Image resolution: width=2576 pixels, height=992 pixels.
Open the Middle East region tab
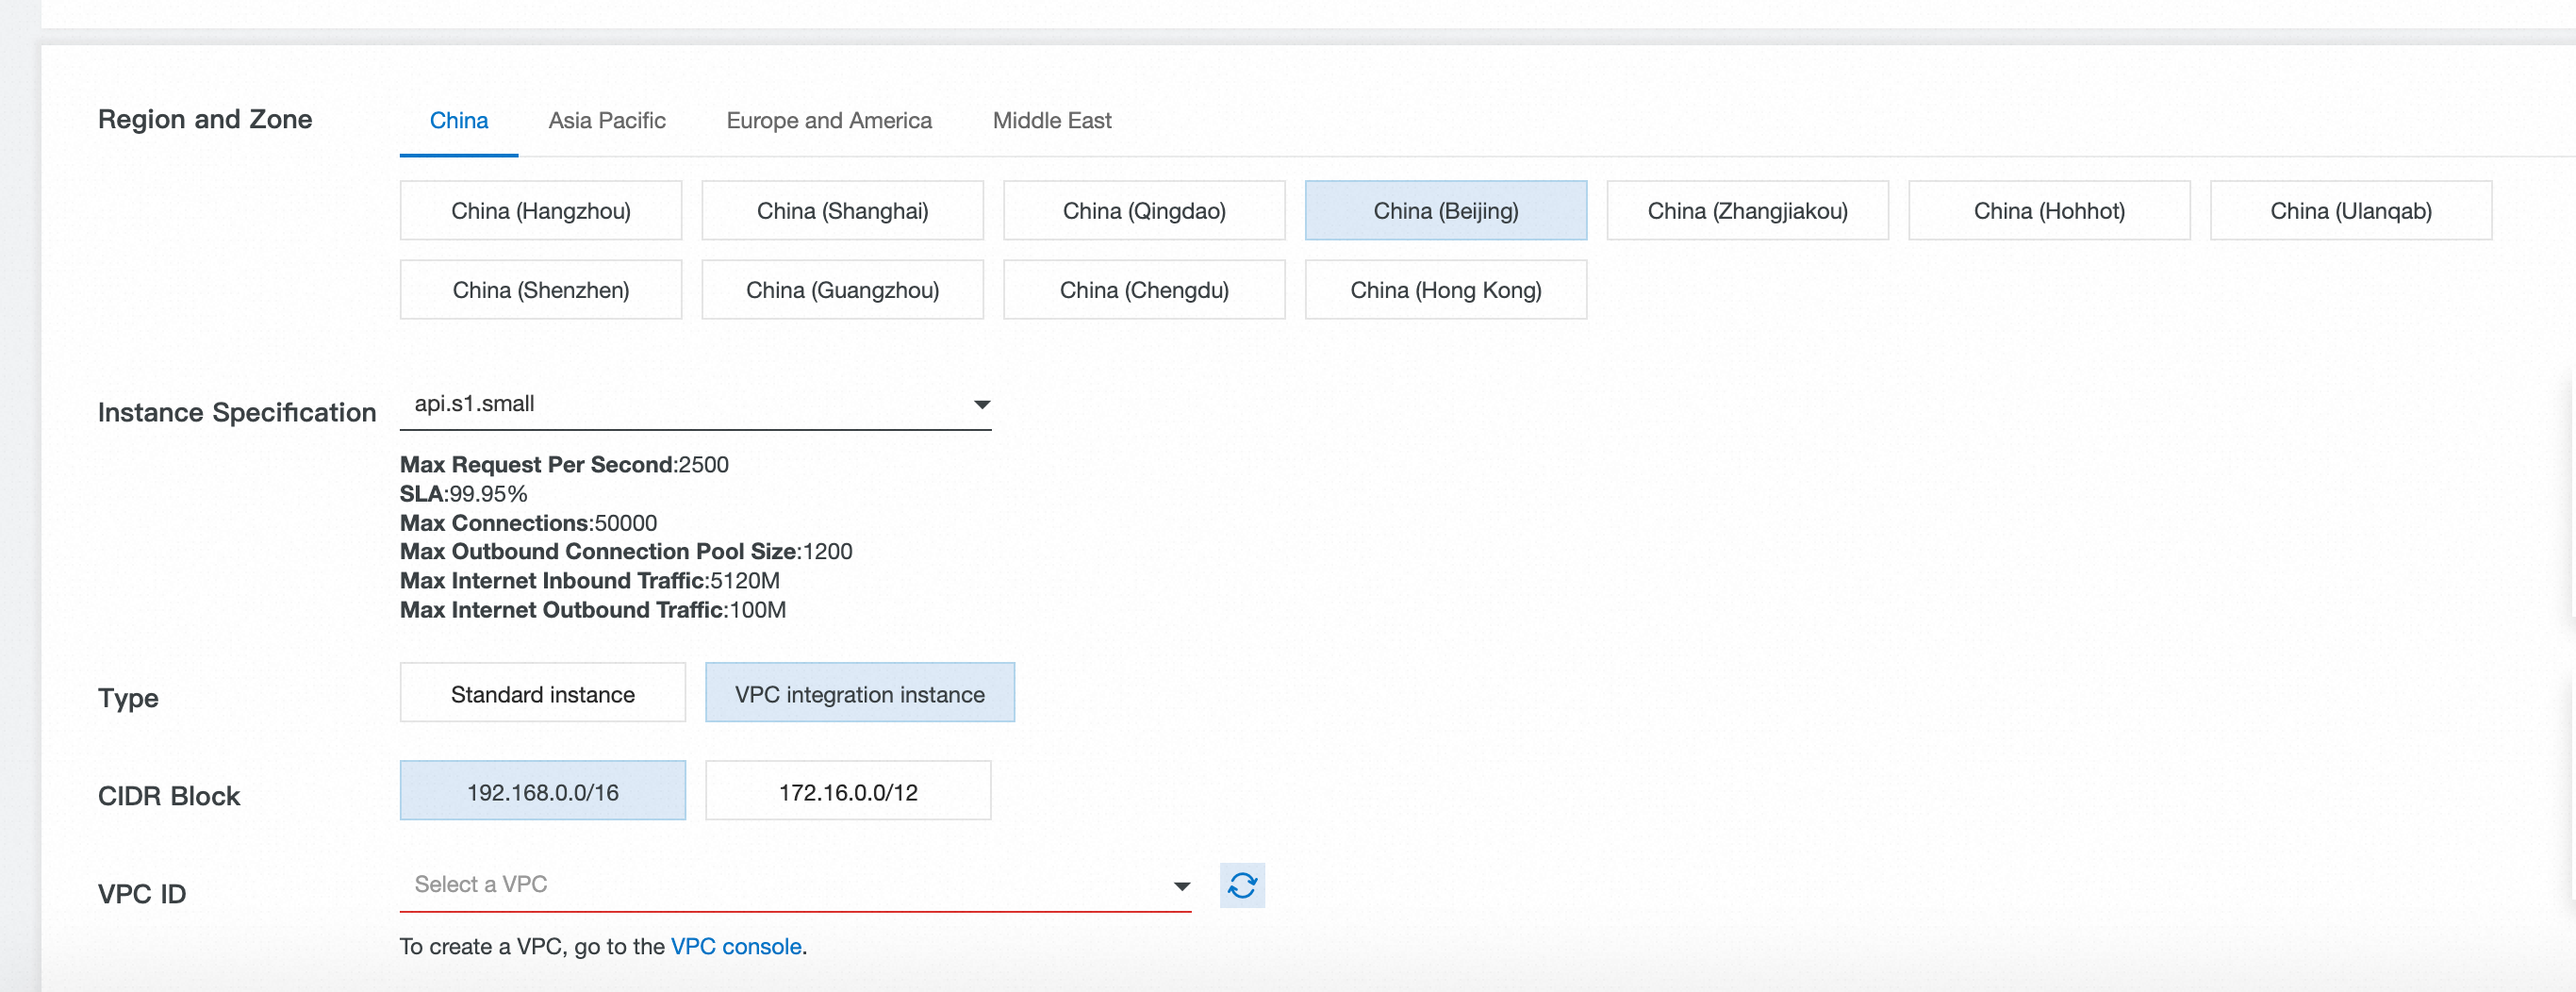[x=1052, y=121]
